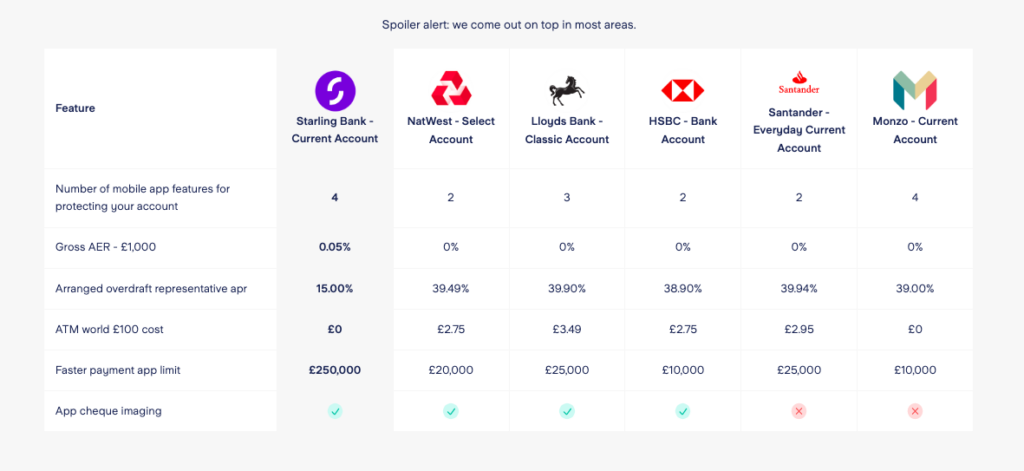
Task: Click HSBC's green cheque imaging checkmark
Action: tap(682, 412)
